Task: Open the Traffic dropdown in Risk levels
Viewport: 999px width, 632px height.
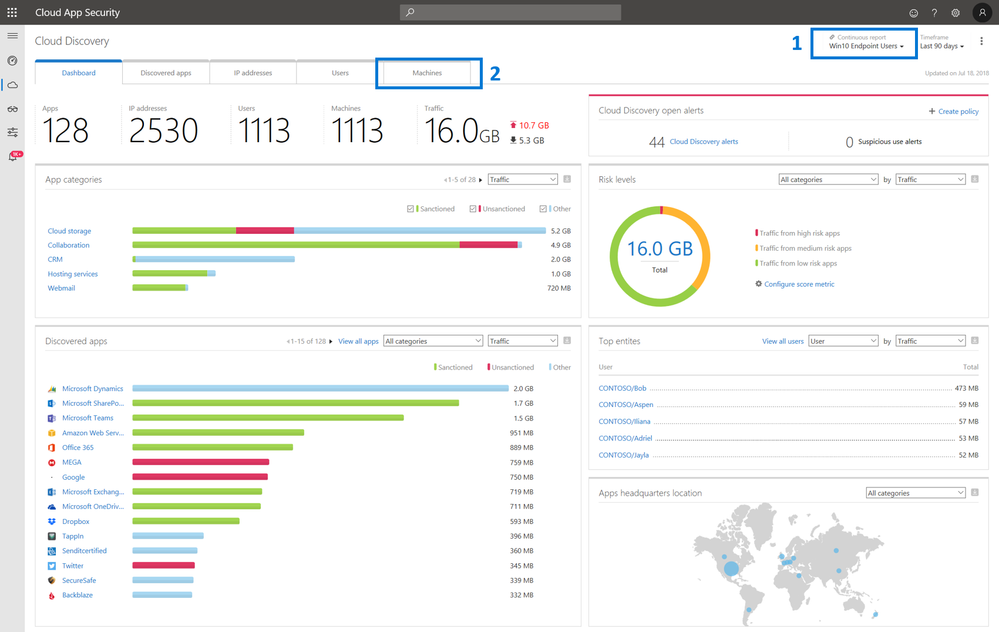Action: pos(931,179)
